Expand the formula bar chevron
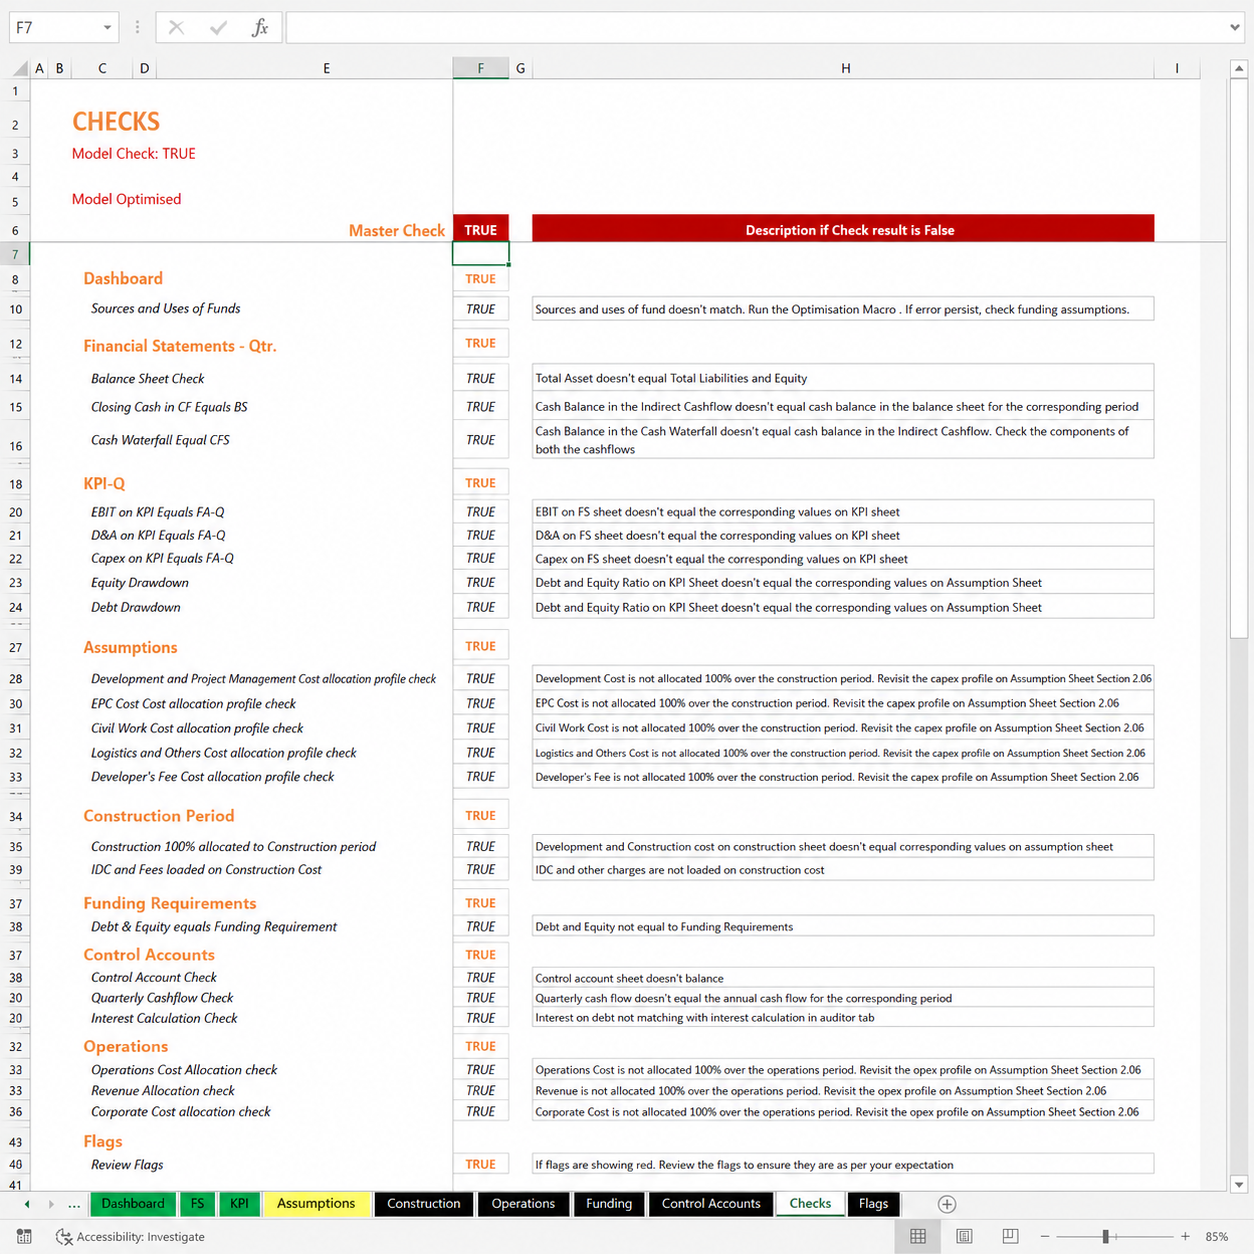The image size is (1254, 1254). coord(1235,27)
